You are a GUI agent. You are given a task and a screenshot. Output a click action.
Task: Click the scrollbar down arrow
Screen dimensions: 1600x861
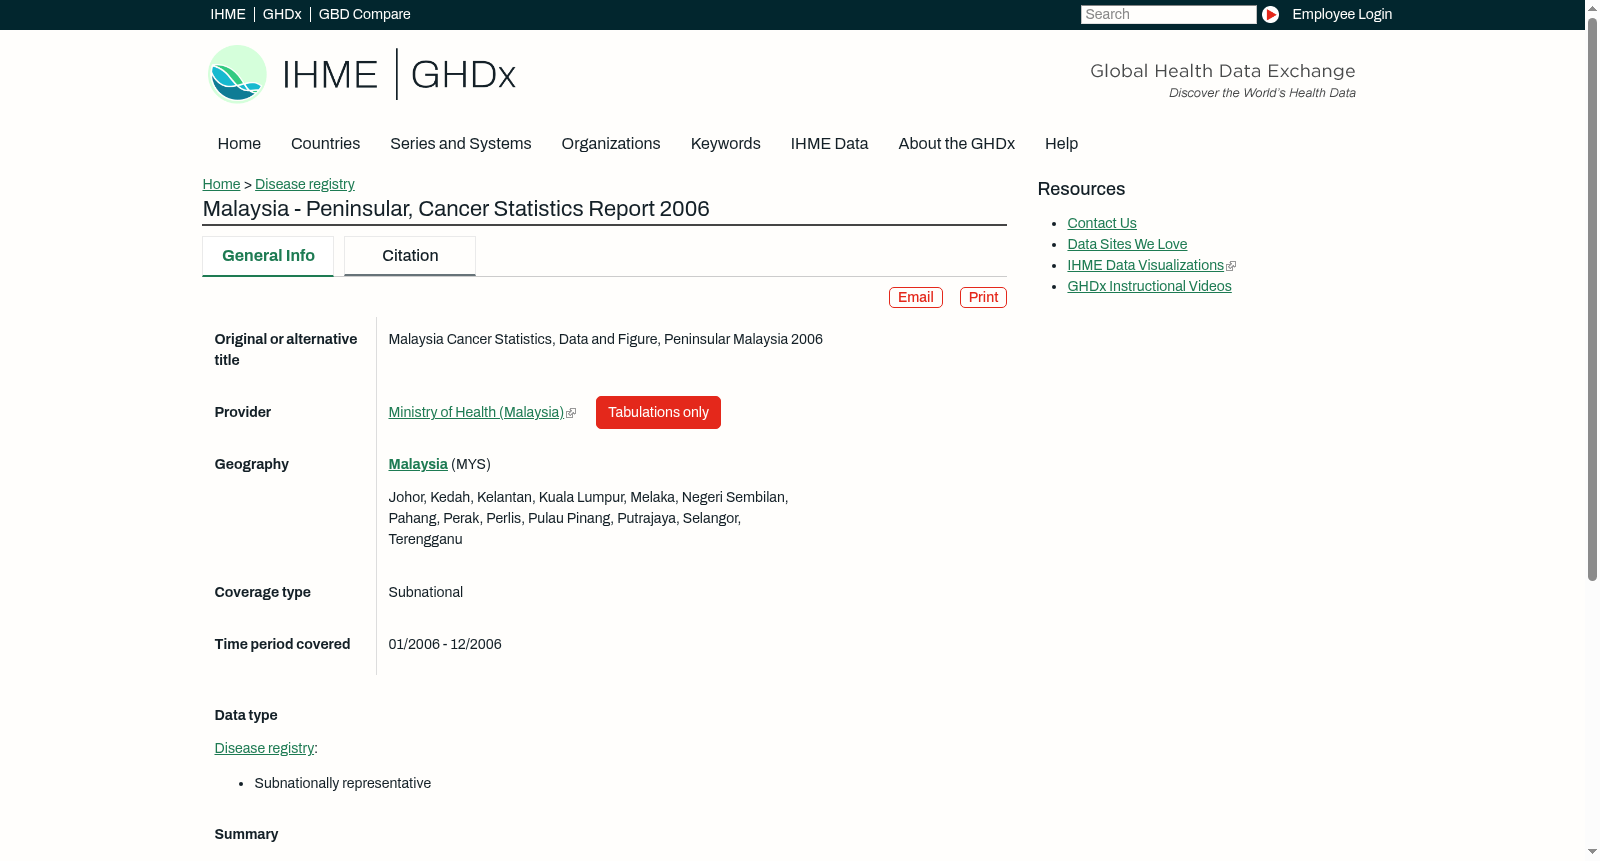[x=1592, y=852]
